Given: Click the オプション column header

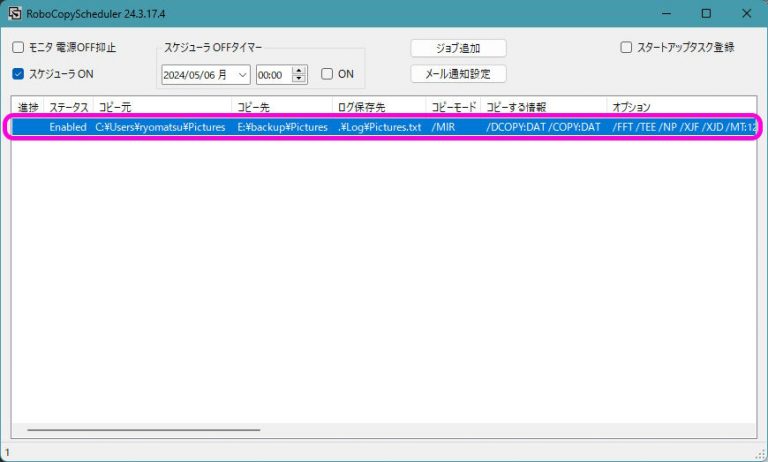Looking at the screenshot, I should [x=682, y=107].
